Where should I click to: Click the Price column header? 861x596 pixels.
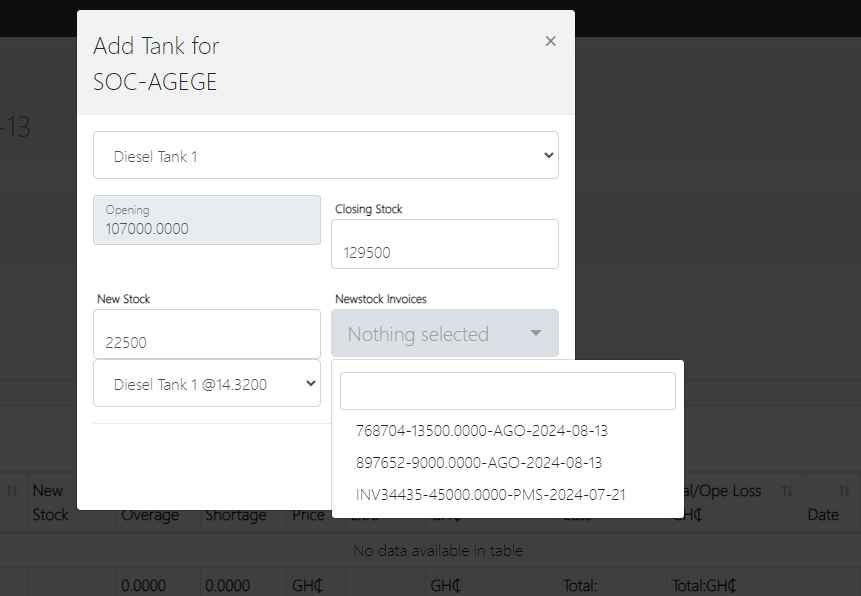(308, 514)
